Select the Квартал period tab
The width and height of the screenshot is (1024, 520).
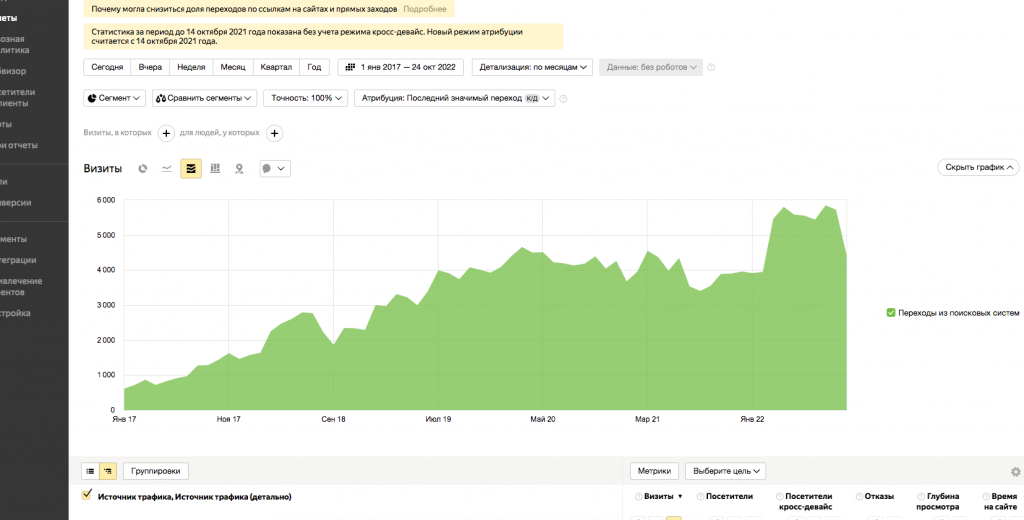pyautogui.click(x=276, y=67)
